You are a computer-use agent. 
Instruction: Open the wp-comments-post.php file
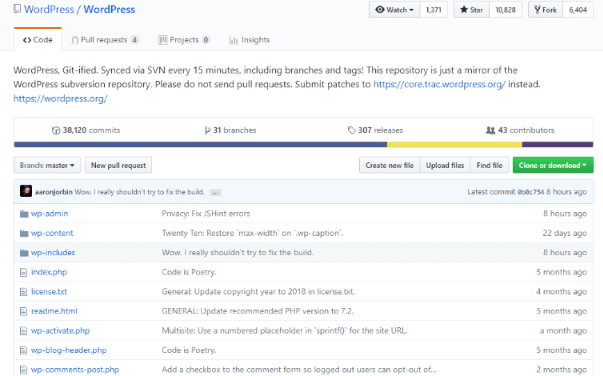click(x=75, y=370)
